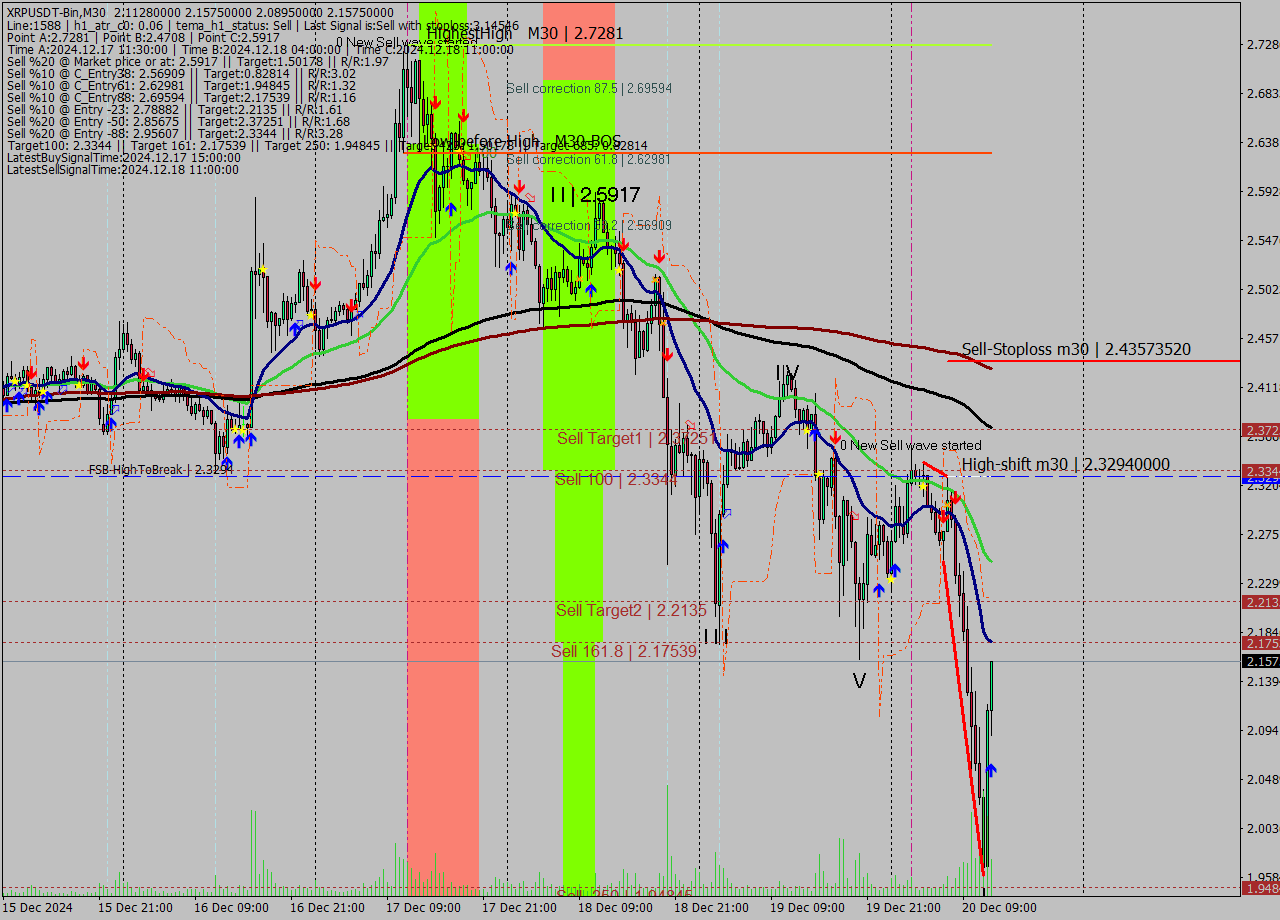Click the 'Sell %10 @ Entry -23: 2.78882' line

point(174,110)
